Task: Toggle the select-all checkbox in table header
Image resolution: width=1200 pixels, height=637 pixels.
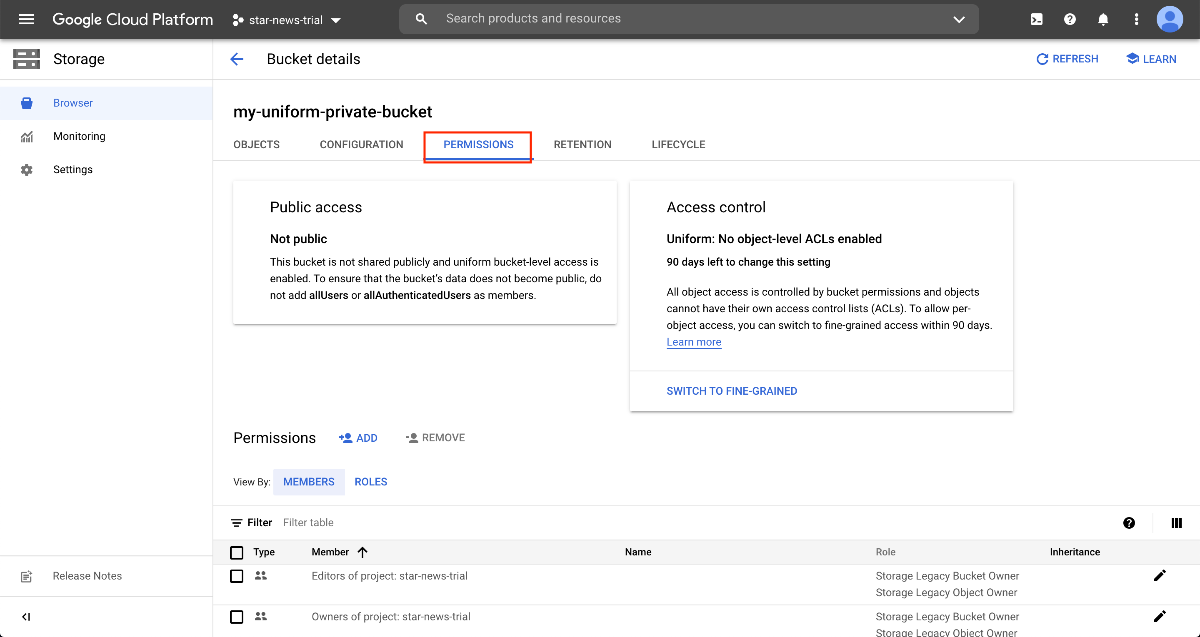Action: (237, 552)
